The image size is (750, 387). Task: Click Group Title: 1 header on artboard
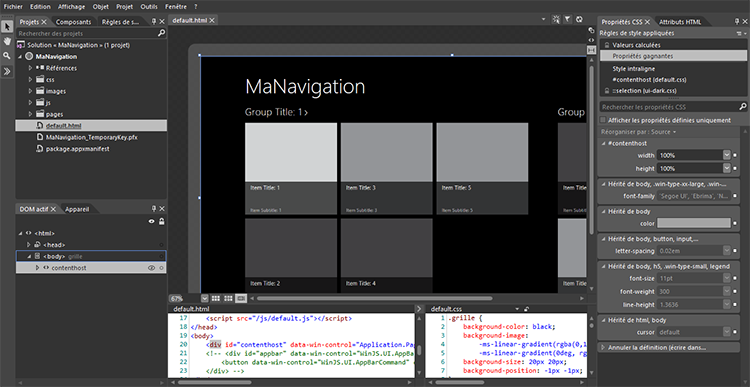pyautogui.click(x=276, y=112)
